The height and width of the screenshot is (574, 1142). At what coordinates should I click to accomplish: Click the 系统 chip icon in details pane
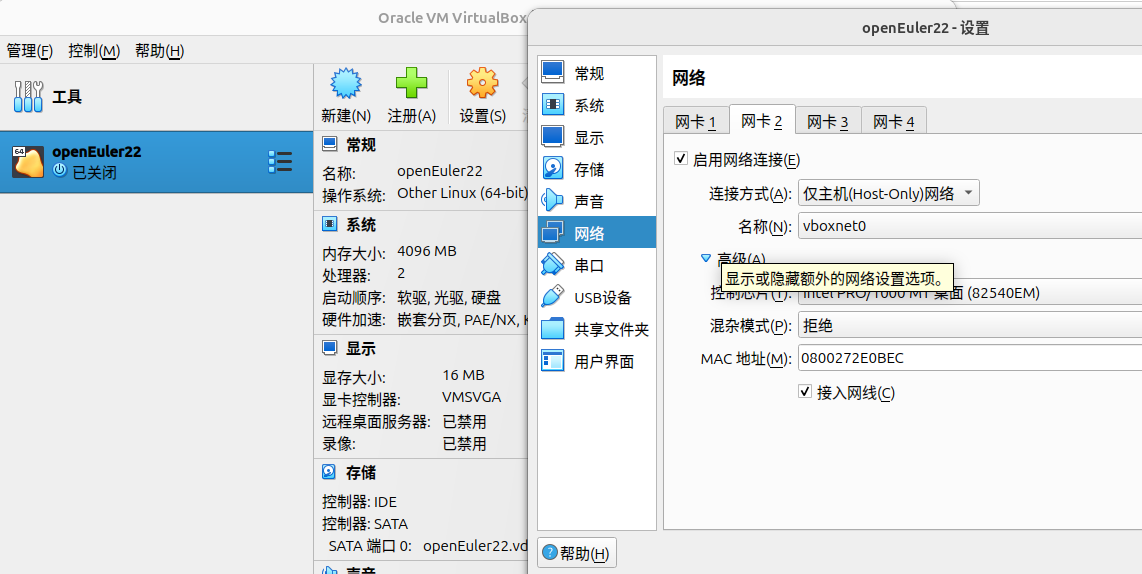coord(330,224)
